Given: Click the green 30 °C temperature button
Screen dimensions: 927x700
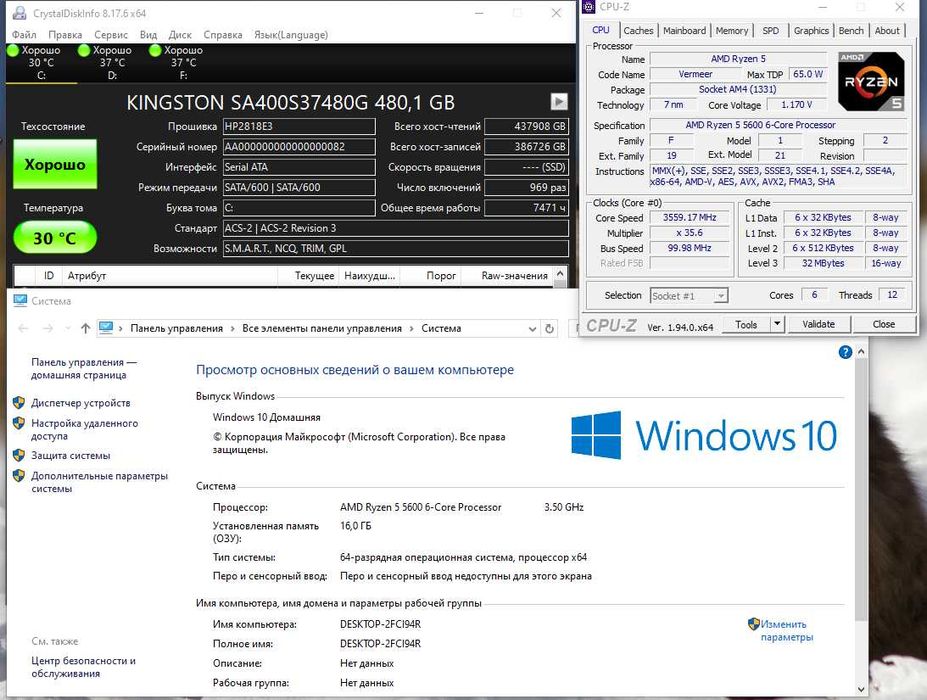Looking at the screenshot, I should click(54, 238).
